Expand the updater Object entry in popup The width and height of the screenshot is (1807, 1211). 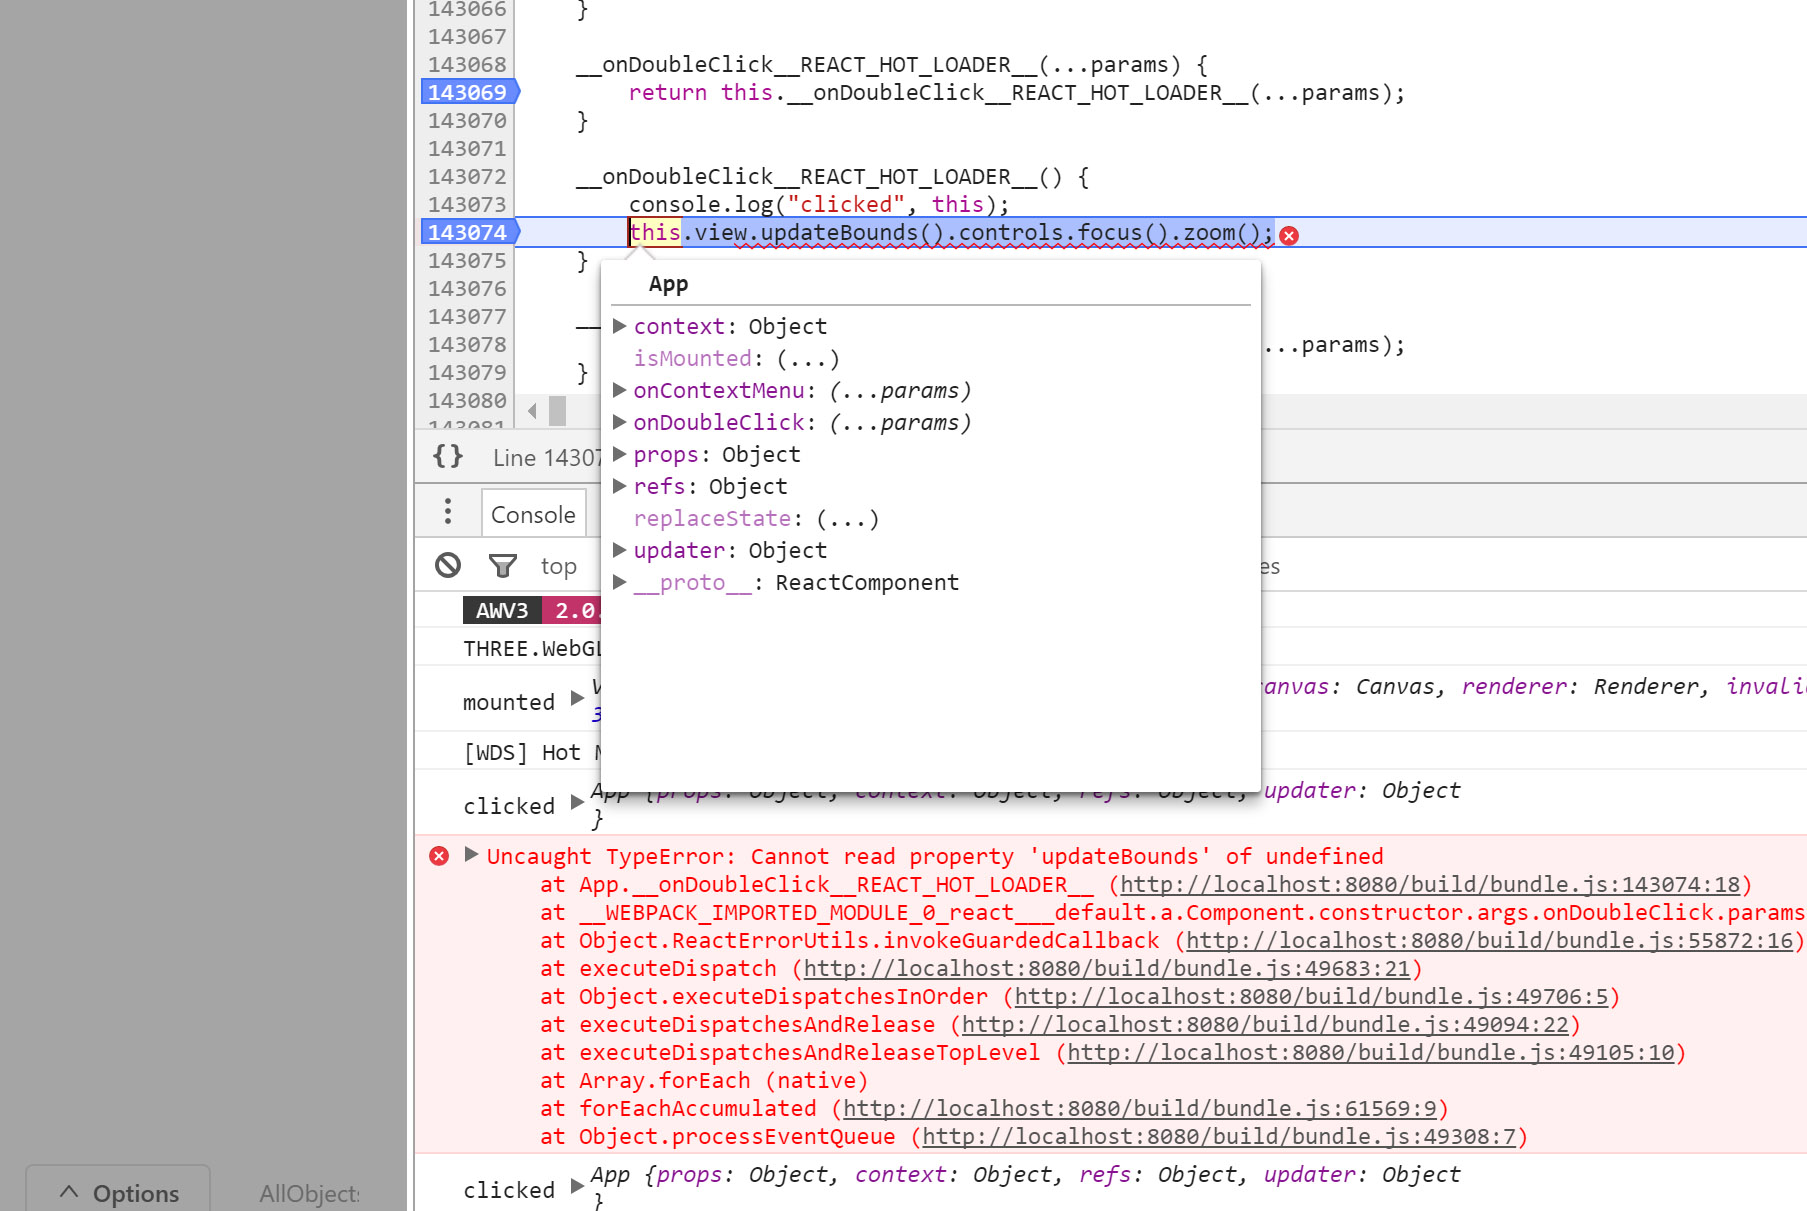click(x=619, y=550)
